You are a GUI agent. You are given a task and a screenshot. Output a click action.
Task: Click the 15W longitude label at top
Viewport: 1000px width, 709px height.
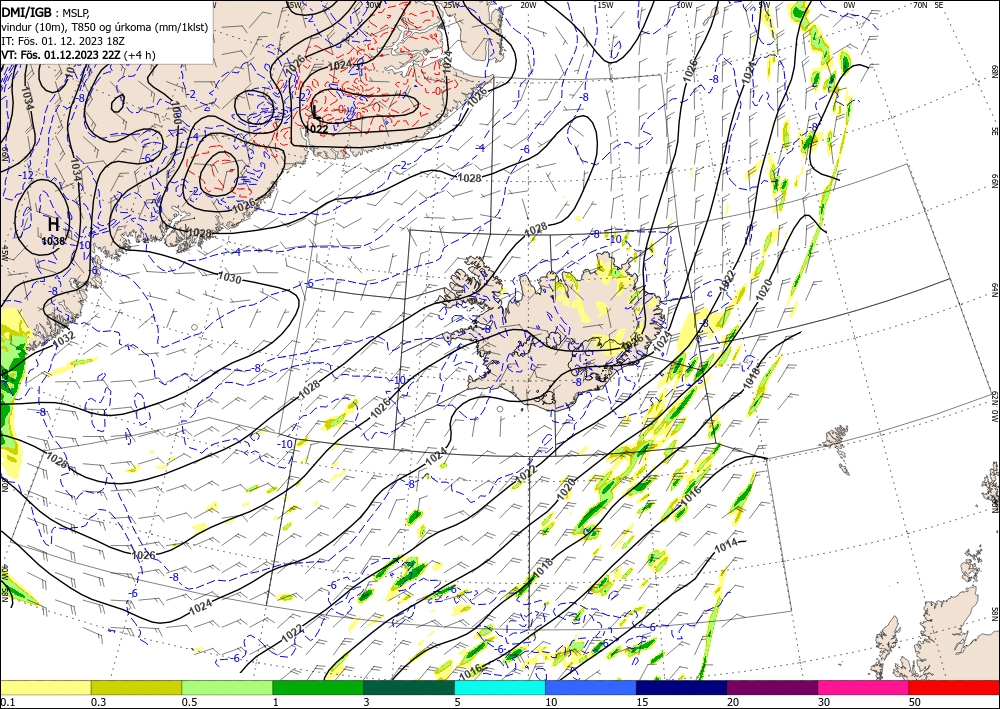click(606, 5)
